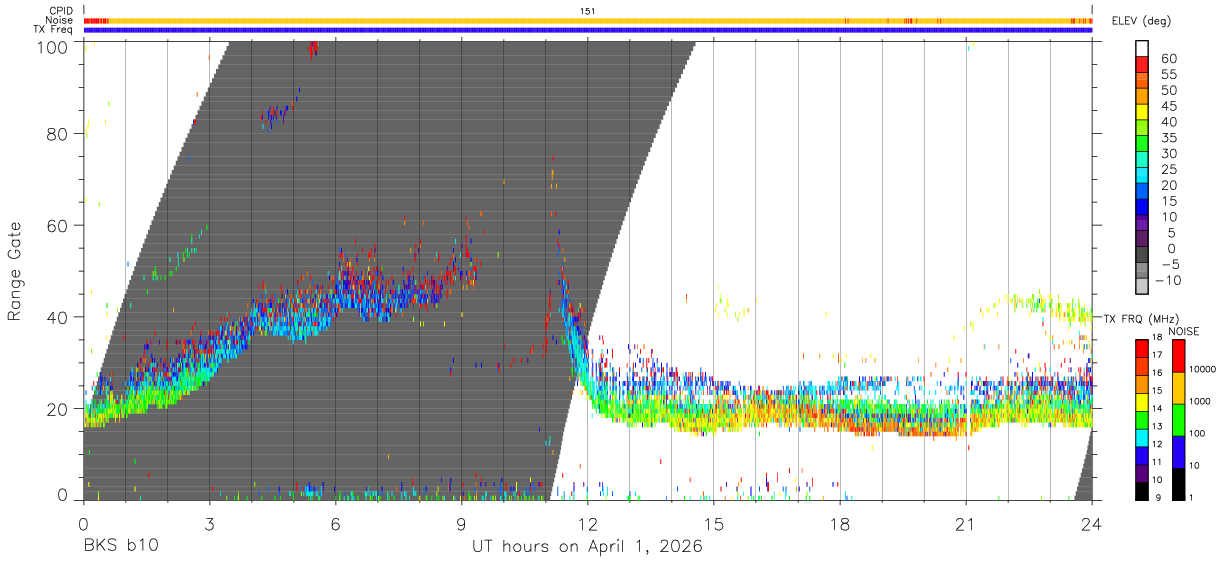This screenshot has height=567, width=1228.
Task: Click the orange Noise strip above plot
Action: pyautogui.click(x=587, y=20)
